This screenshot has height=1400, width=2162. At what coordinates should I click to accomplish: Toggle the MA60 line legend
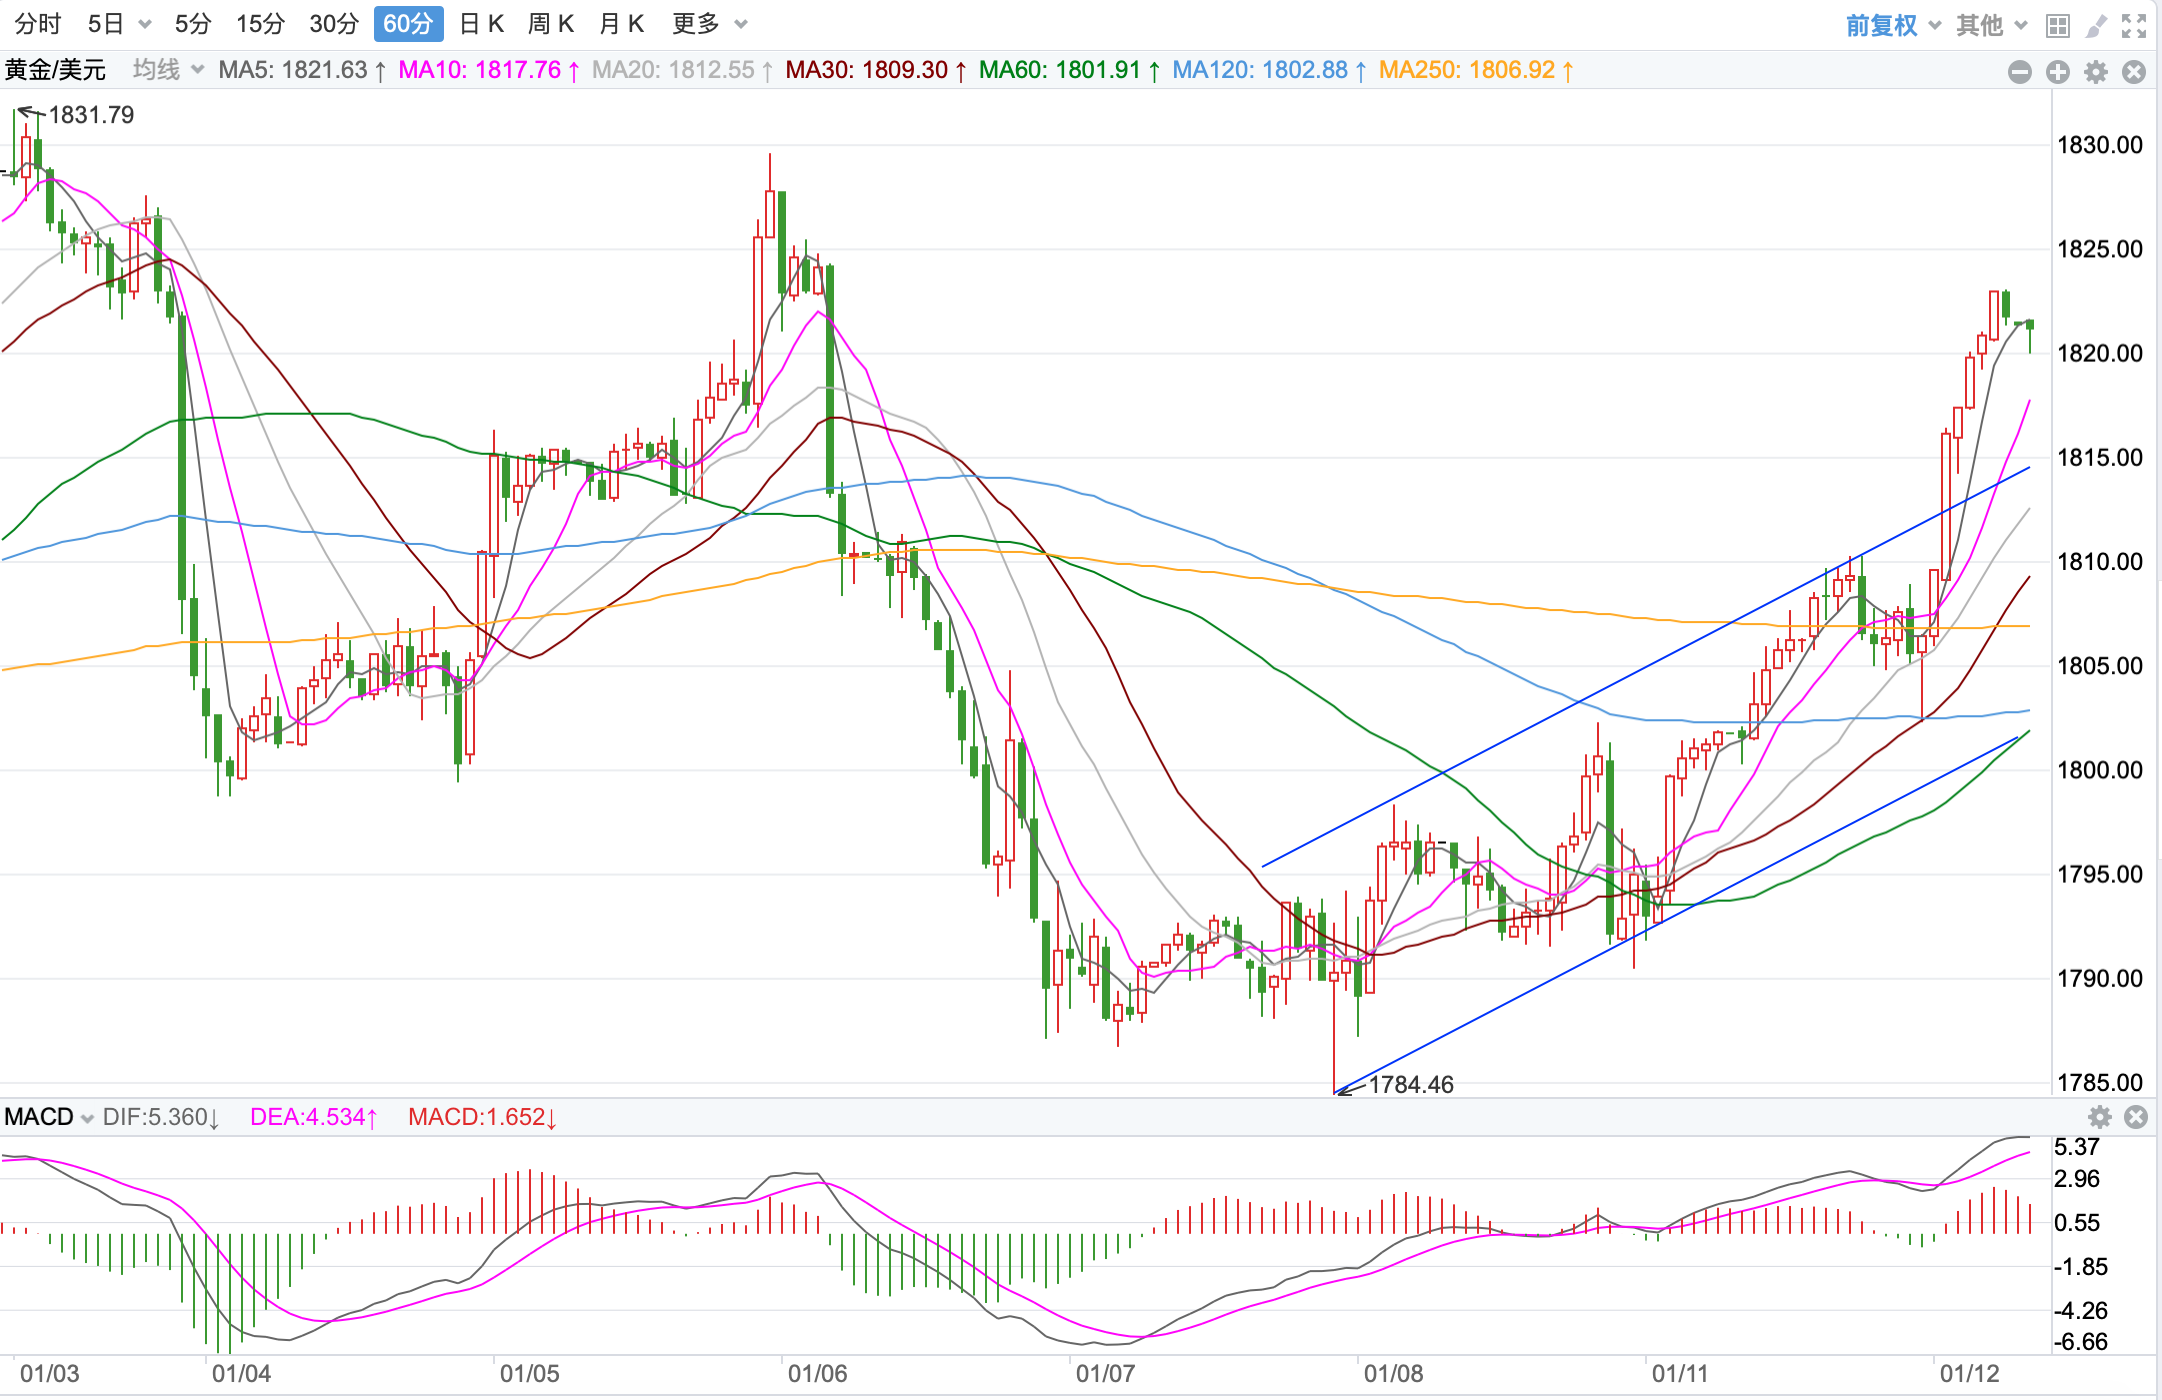[x=1068, y=70]
